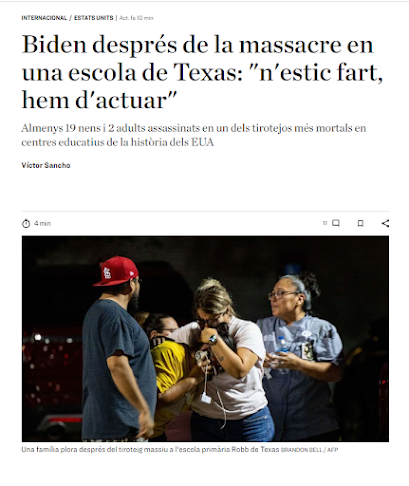Open author Víctor Sancho's profile
The height and width of the screenshot is (486, 409).
point(46,165)
